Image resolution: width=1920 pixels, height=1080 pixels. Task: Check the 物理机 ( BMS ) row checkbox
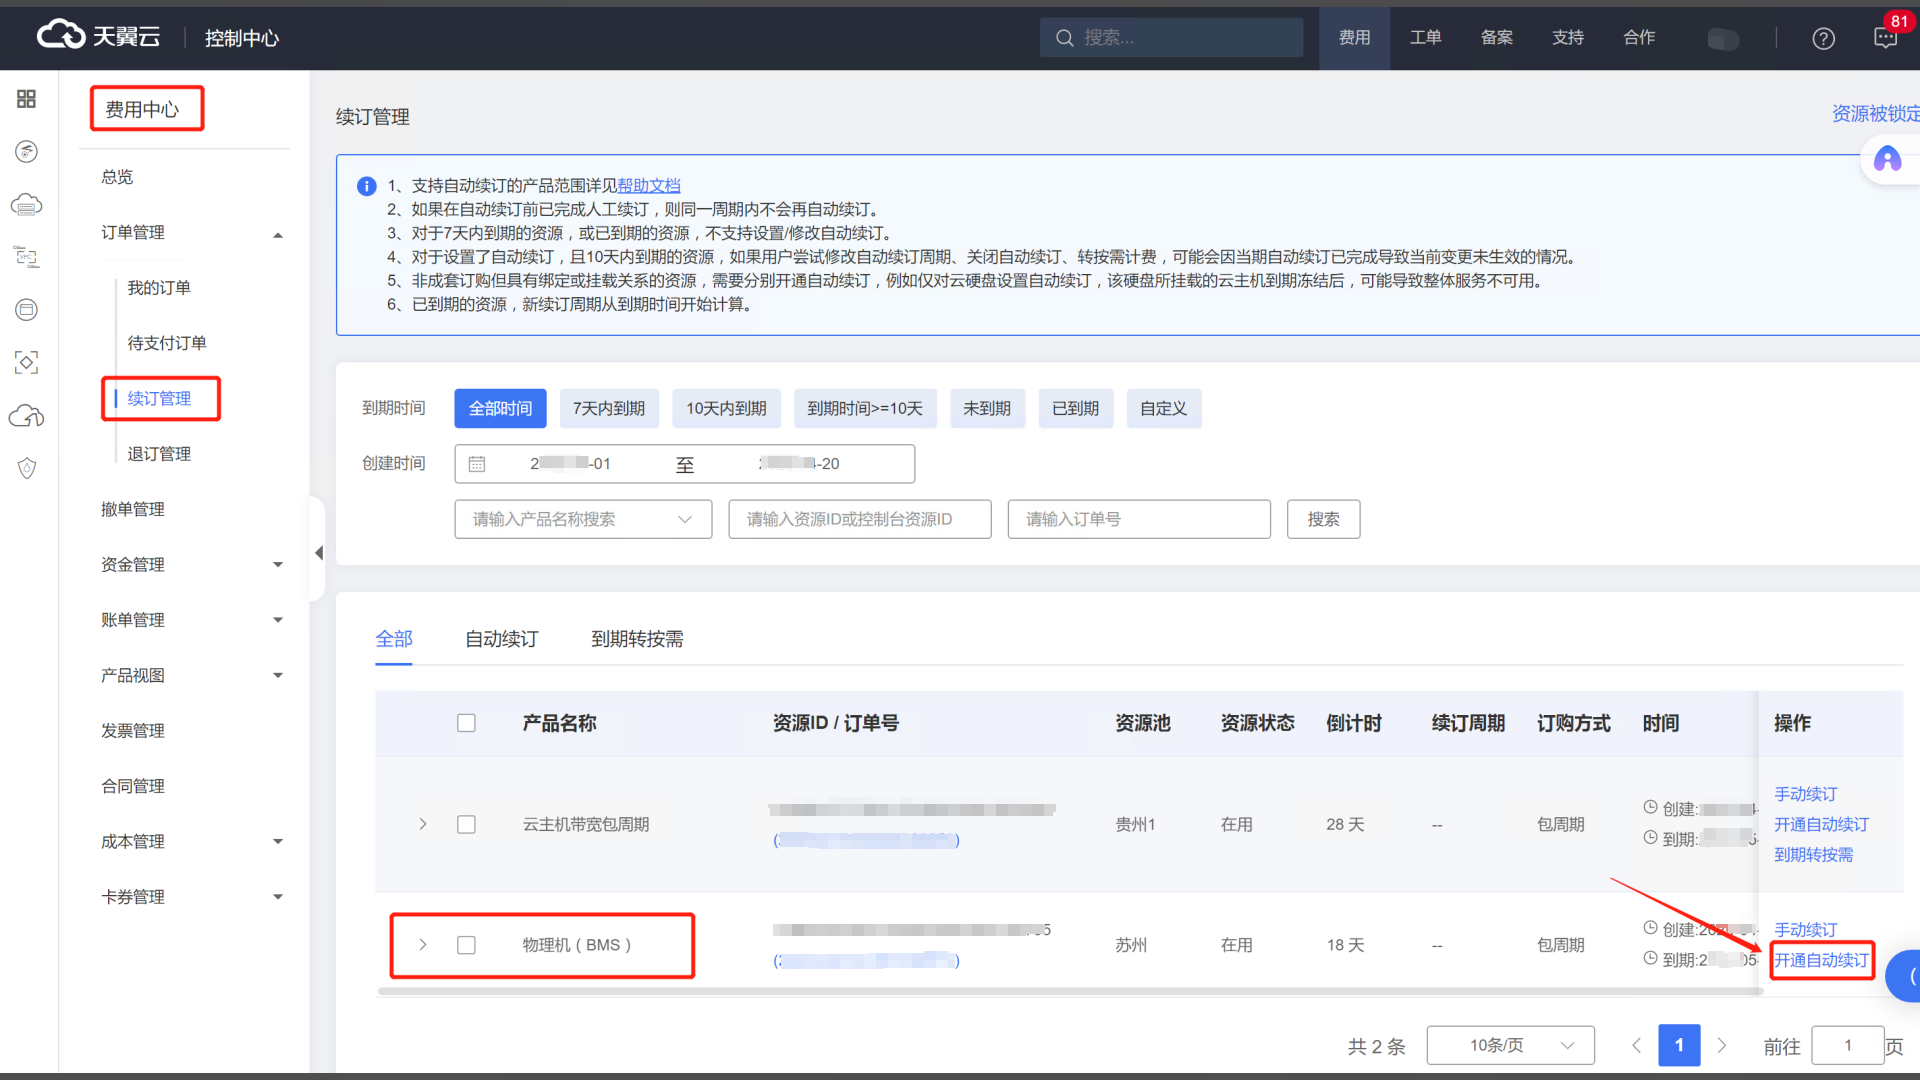[x=466, y=945]
